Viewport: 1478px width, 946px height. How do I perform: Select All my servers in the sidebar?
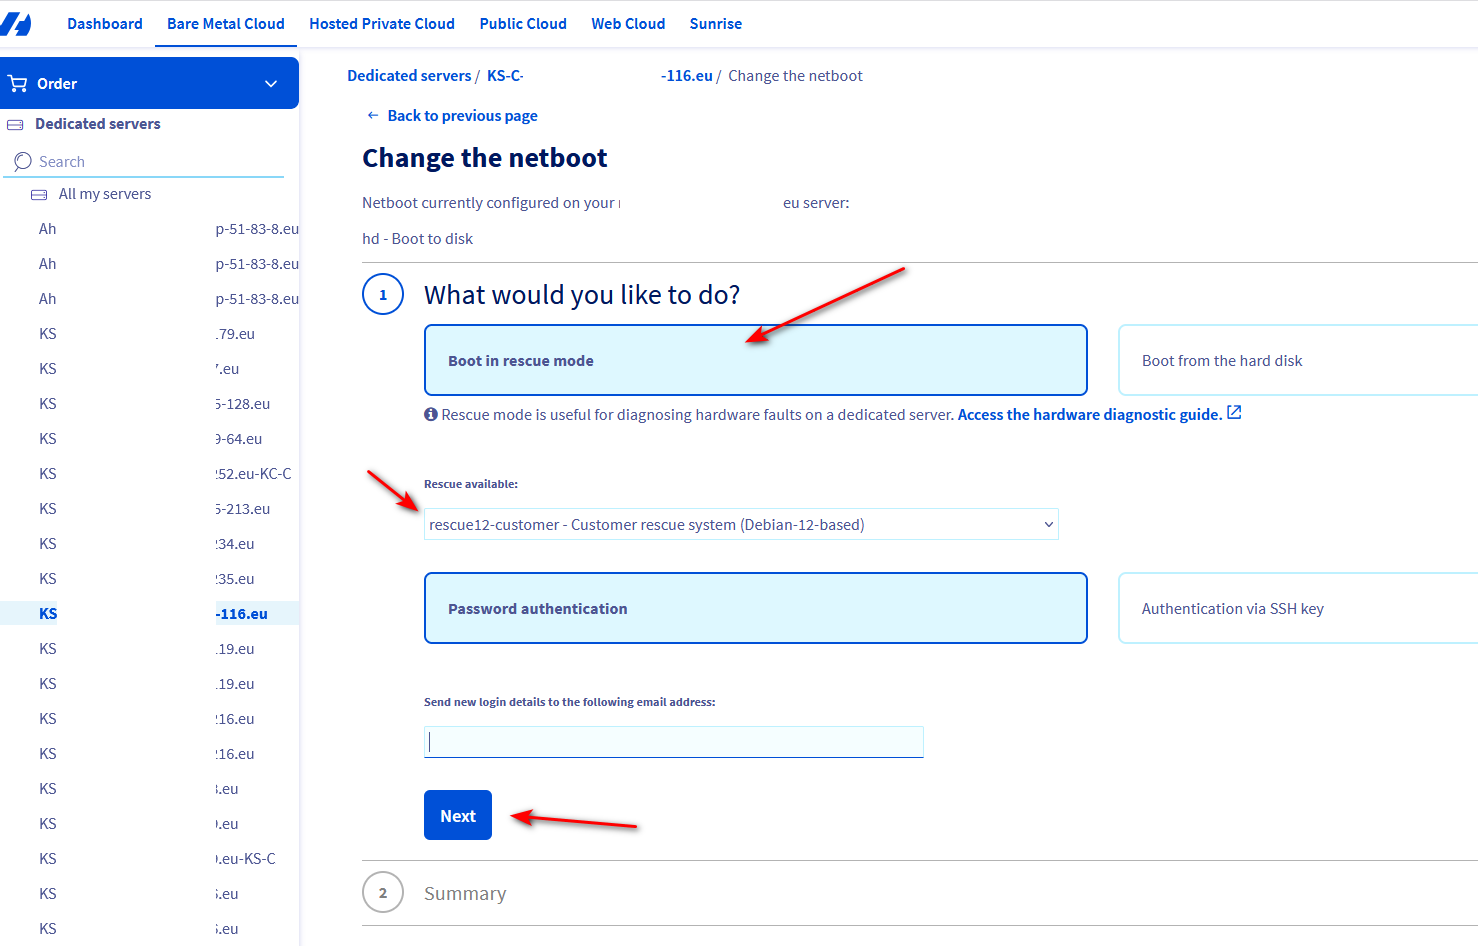pyautogui.click(x=105, y=194)
